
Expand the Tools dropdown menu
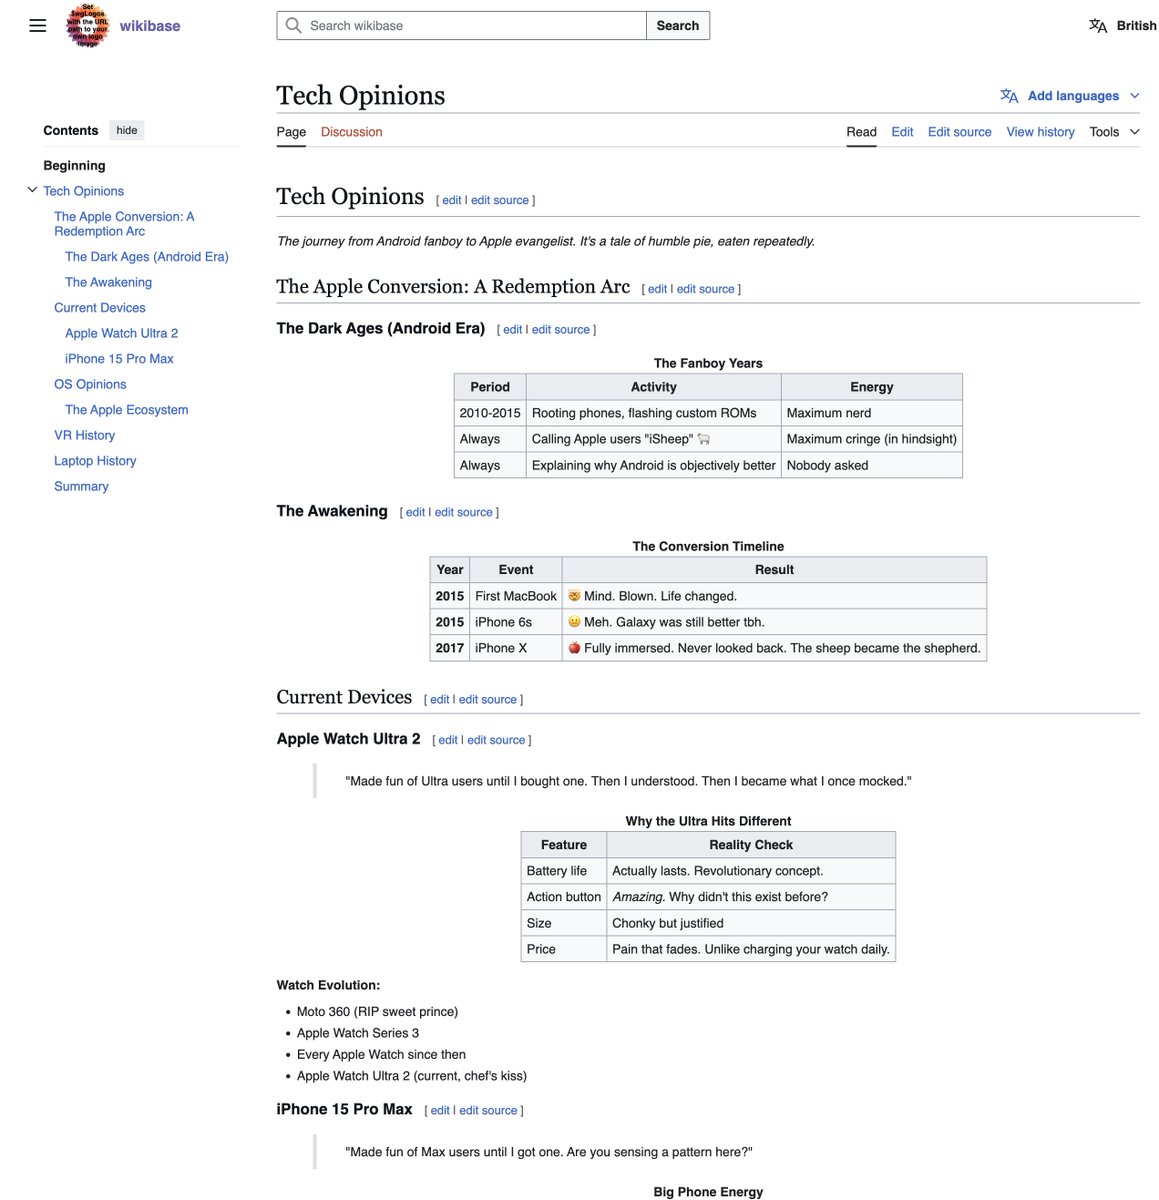1114,132
